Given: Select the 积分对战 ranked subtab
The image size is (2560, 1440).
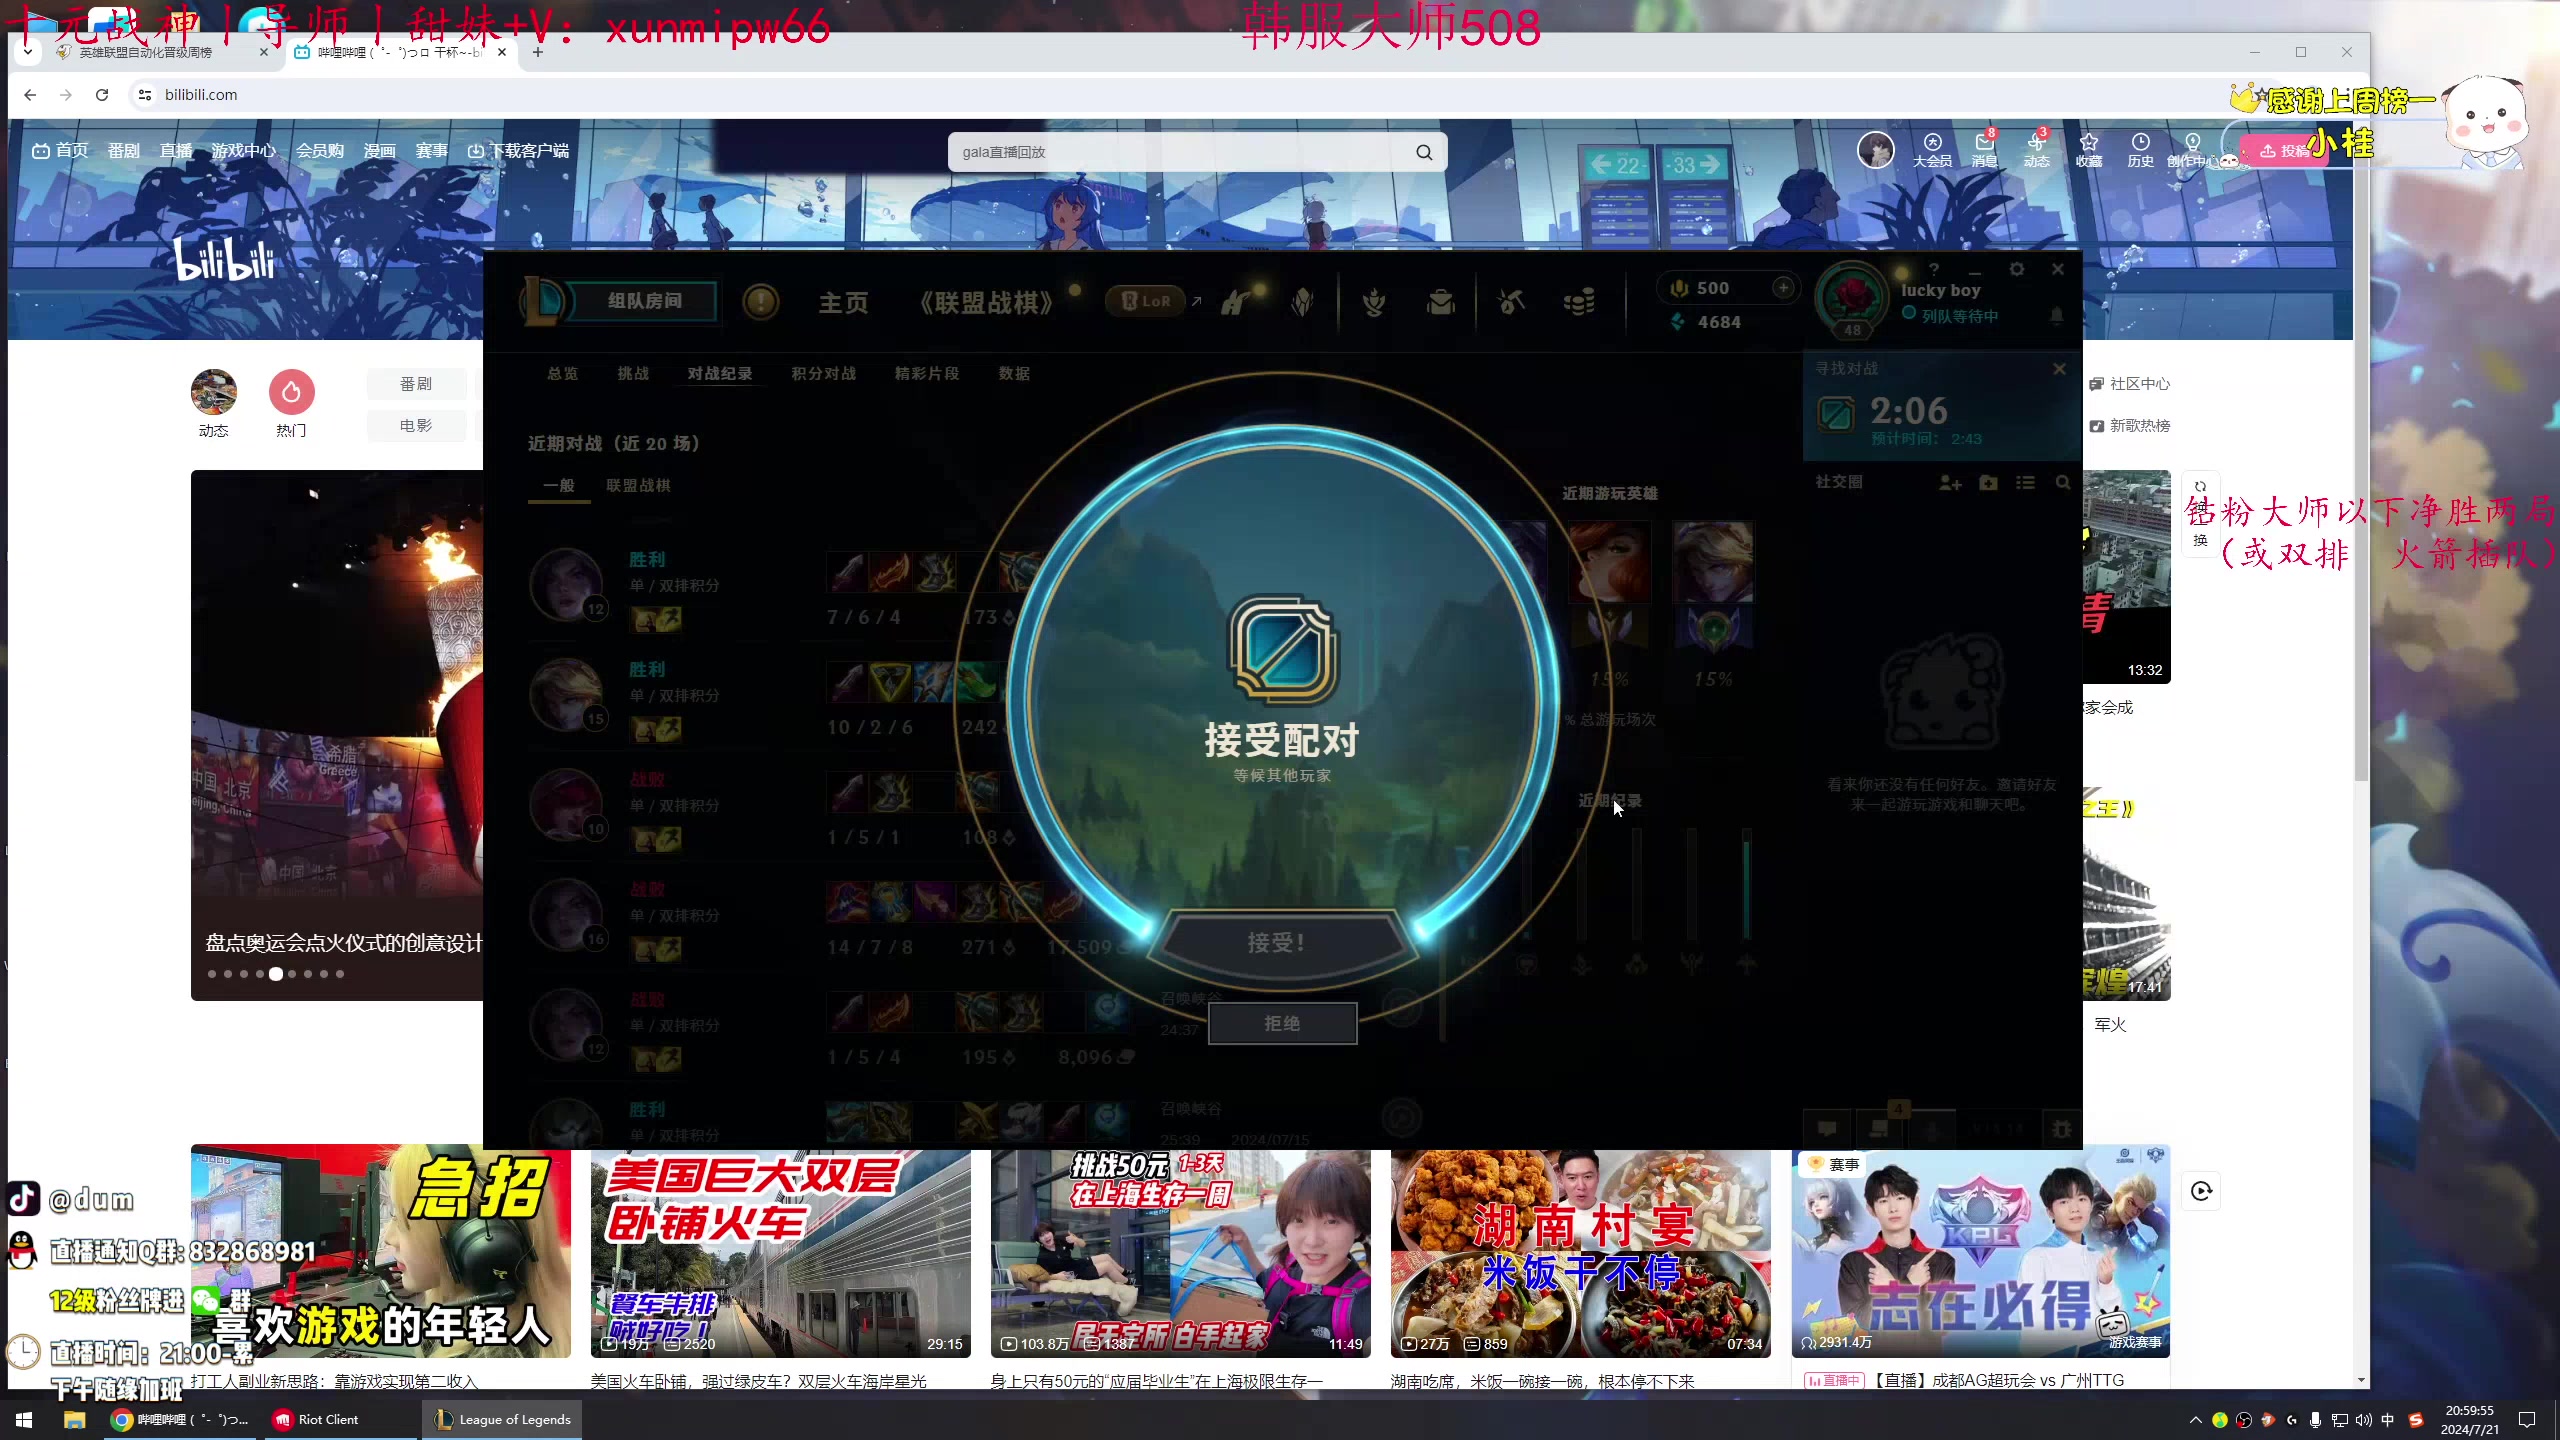Looking at the screenshot, I should coord(824,373).
